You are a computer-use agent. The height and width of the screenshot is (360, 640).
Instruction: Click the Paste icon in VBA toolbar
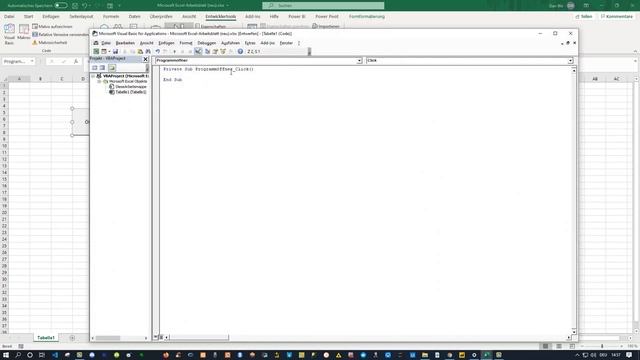coord(140,51)
